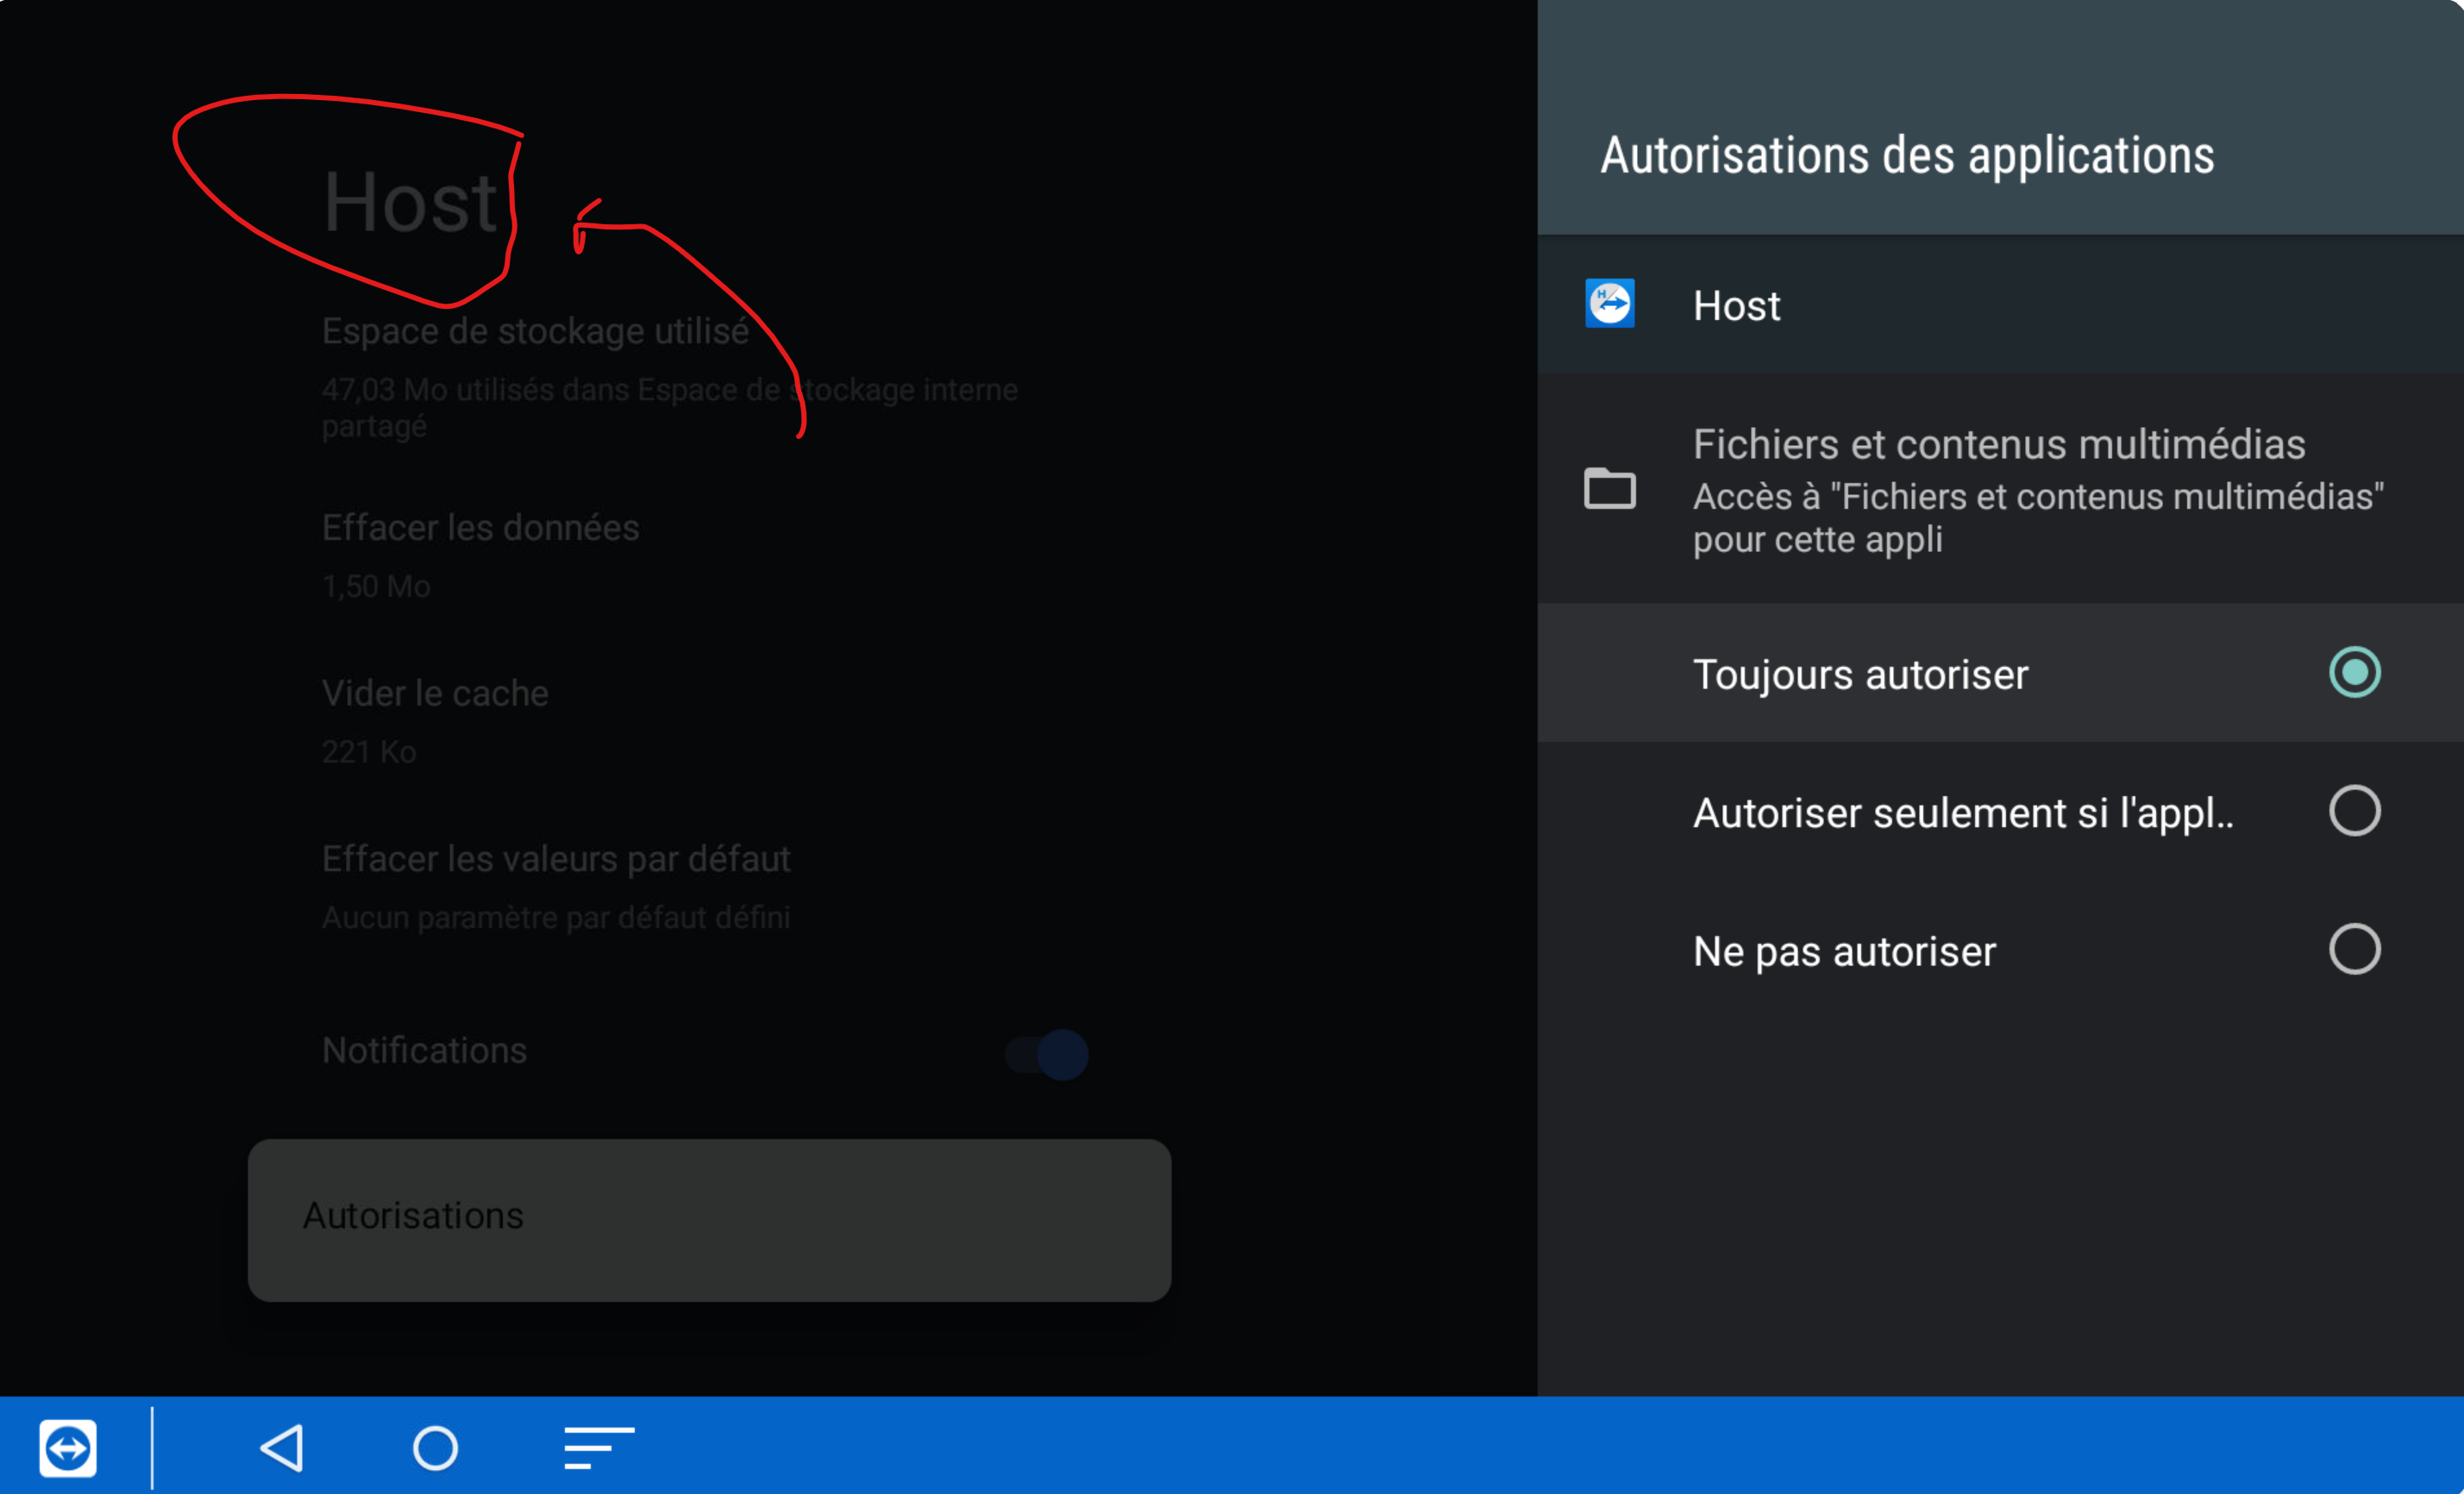Select Autoriser seulement si l'appl.. option
This screenshot has width=2464, height=1494.
tap(1961, 812)
